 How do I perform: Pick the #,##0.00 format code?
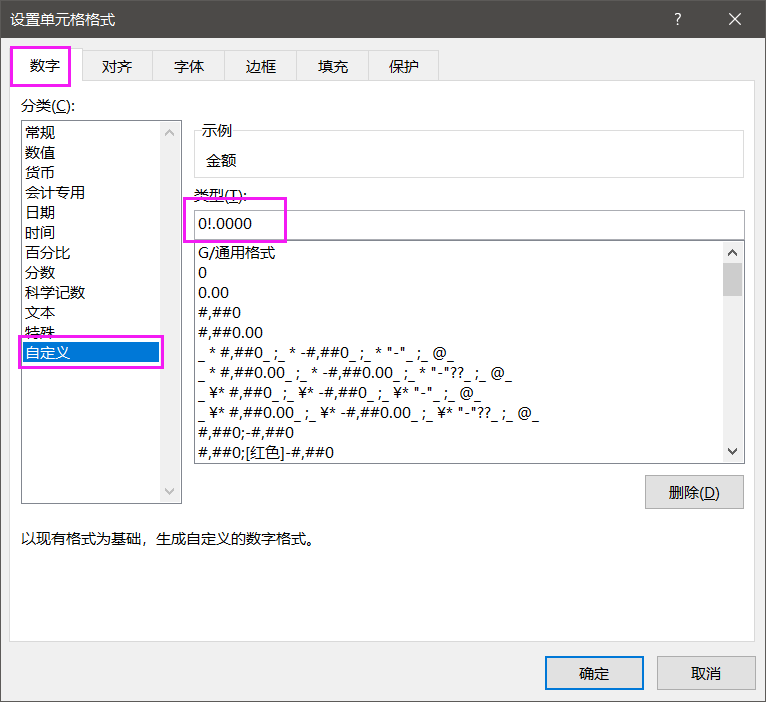pyautogui.click(x=459, y=333)
